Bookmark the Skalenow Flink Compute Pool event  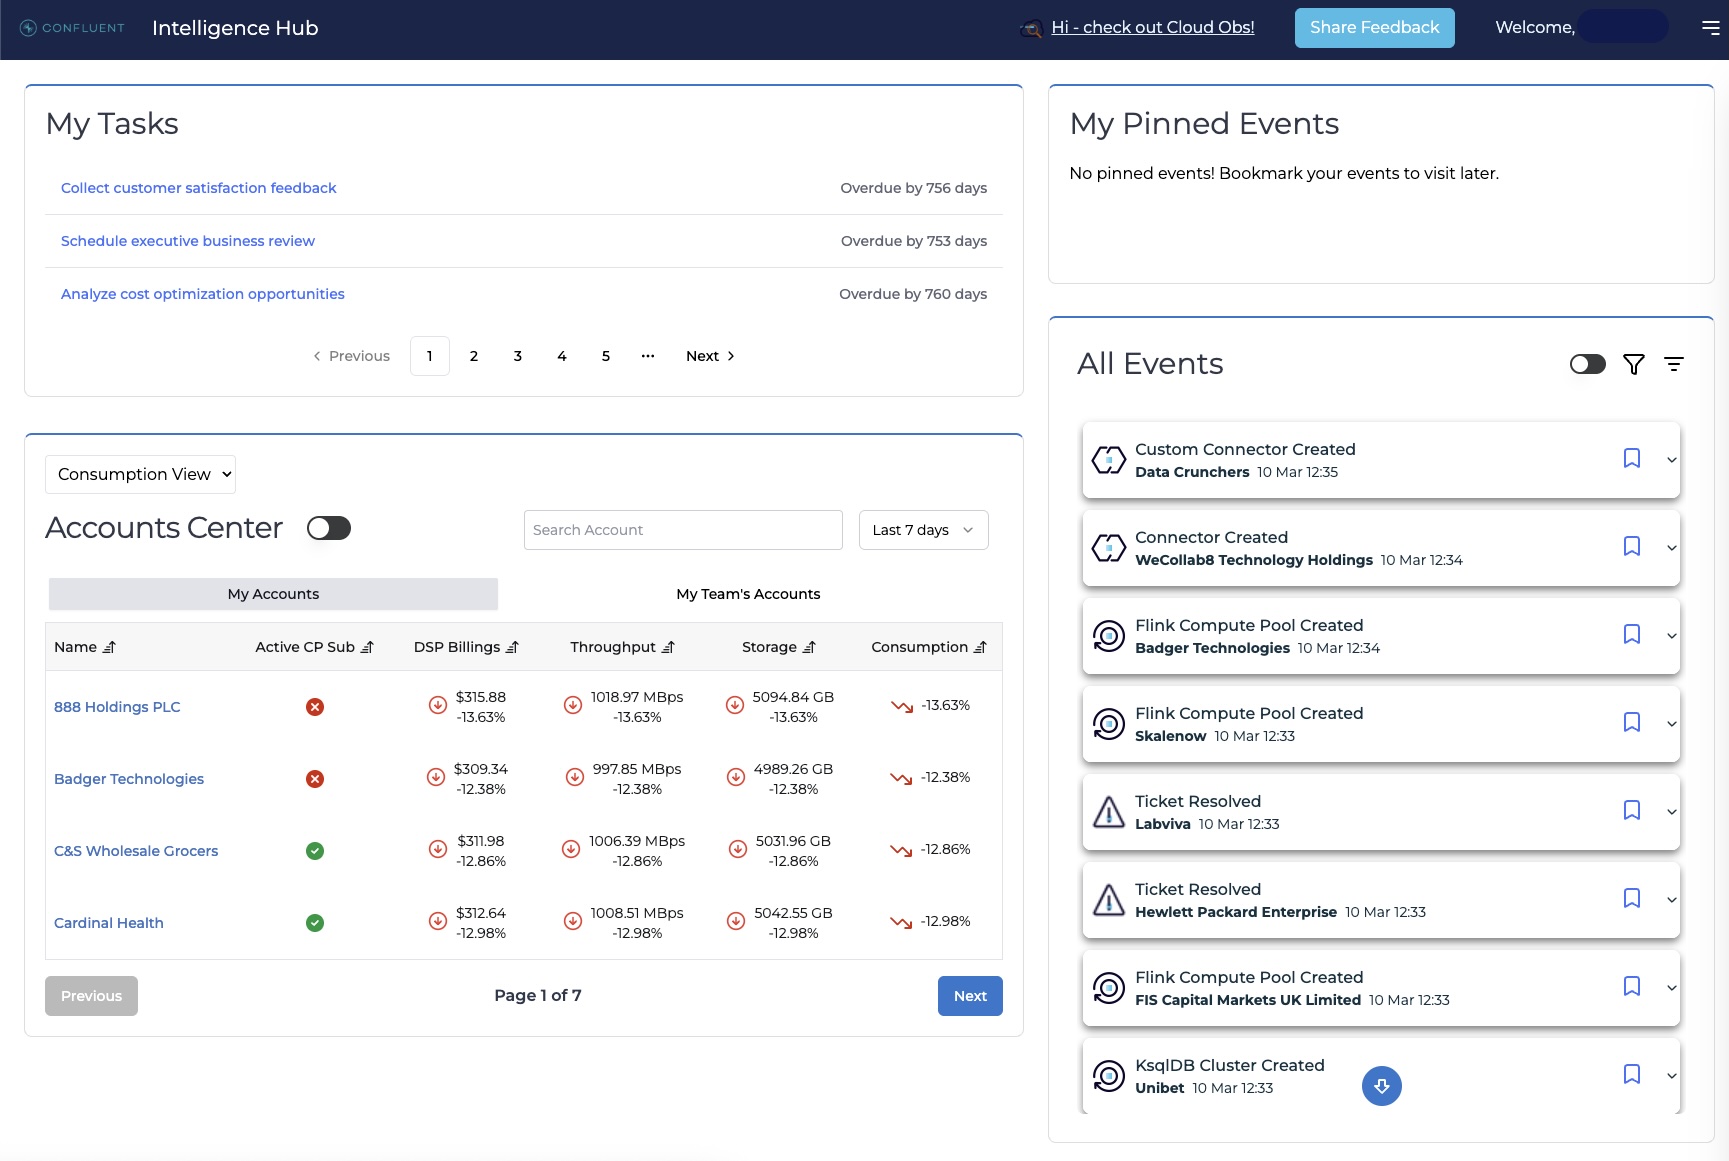1632,722
